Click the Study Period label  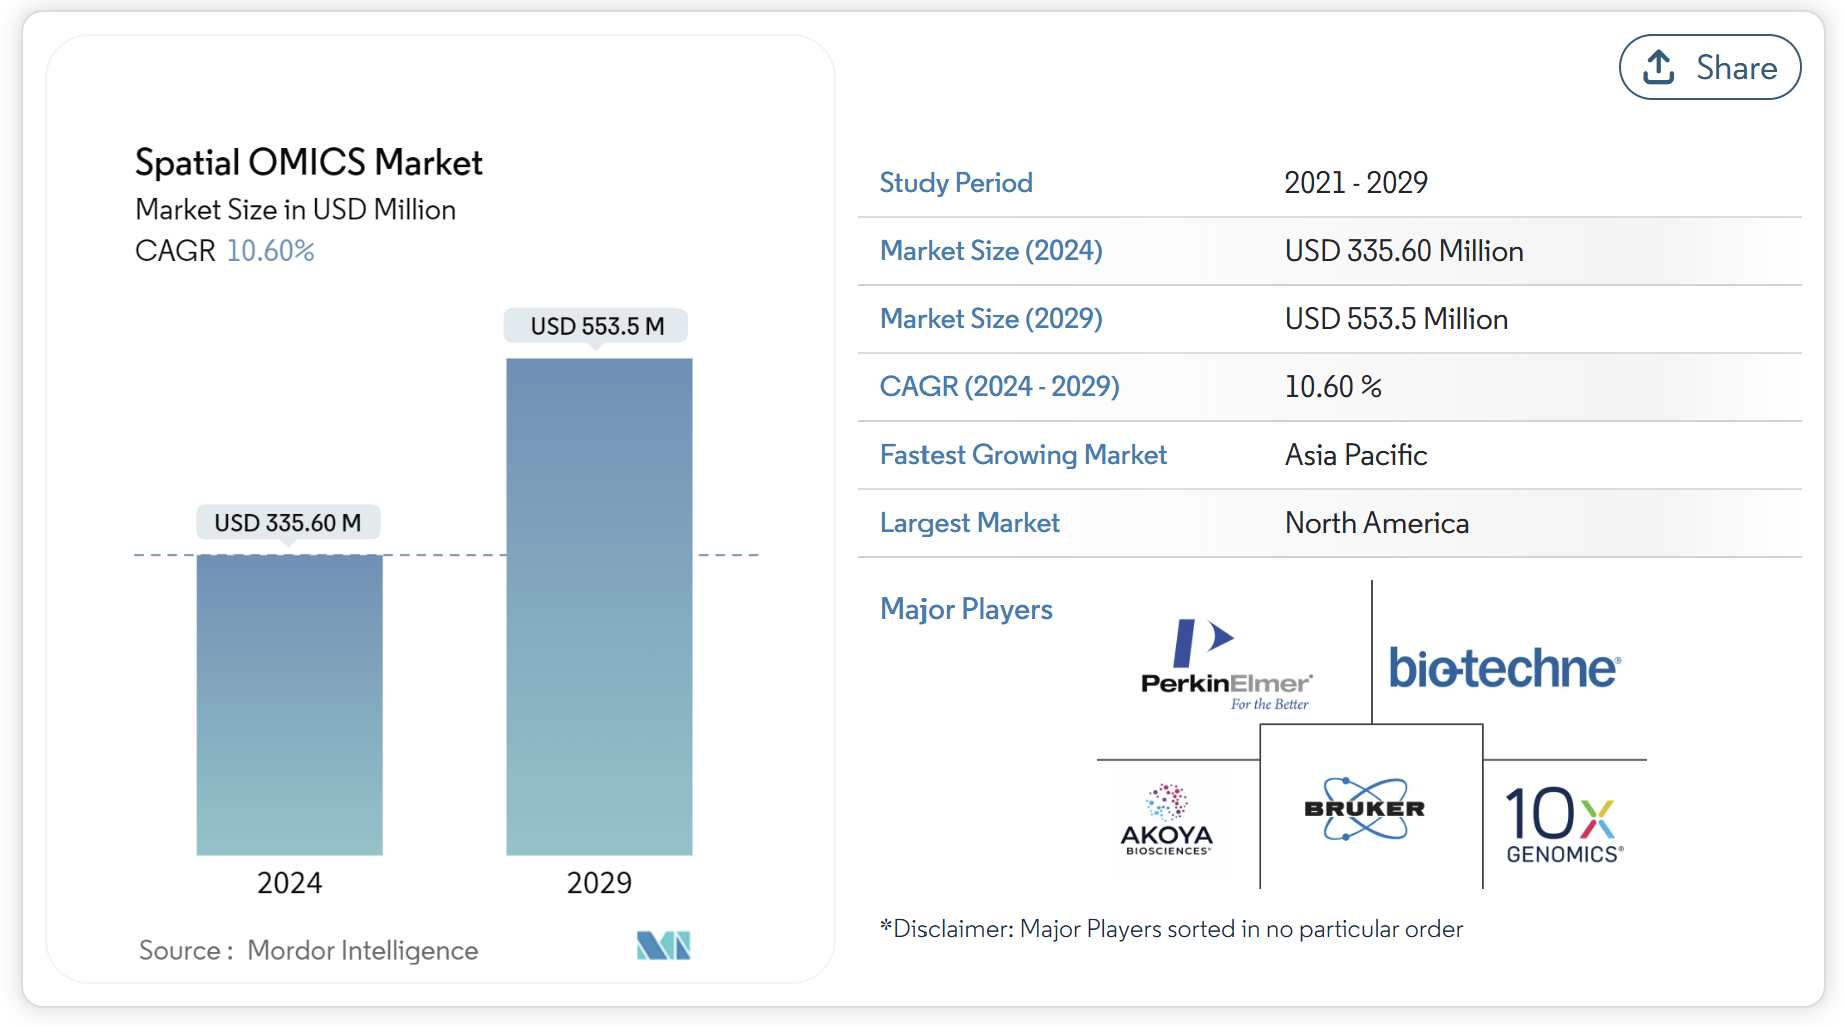(x=956, y=183)
